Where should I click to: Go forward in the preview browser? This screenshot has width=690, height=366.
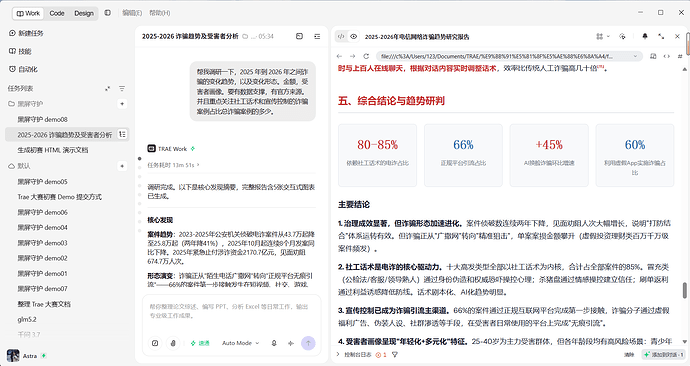click(352, 56)
